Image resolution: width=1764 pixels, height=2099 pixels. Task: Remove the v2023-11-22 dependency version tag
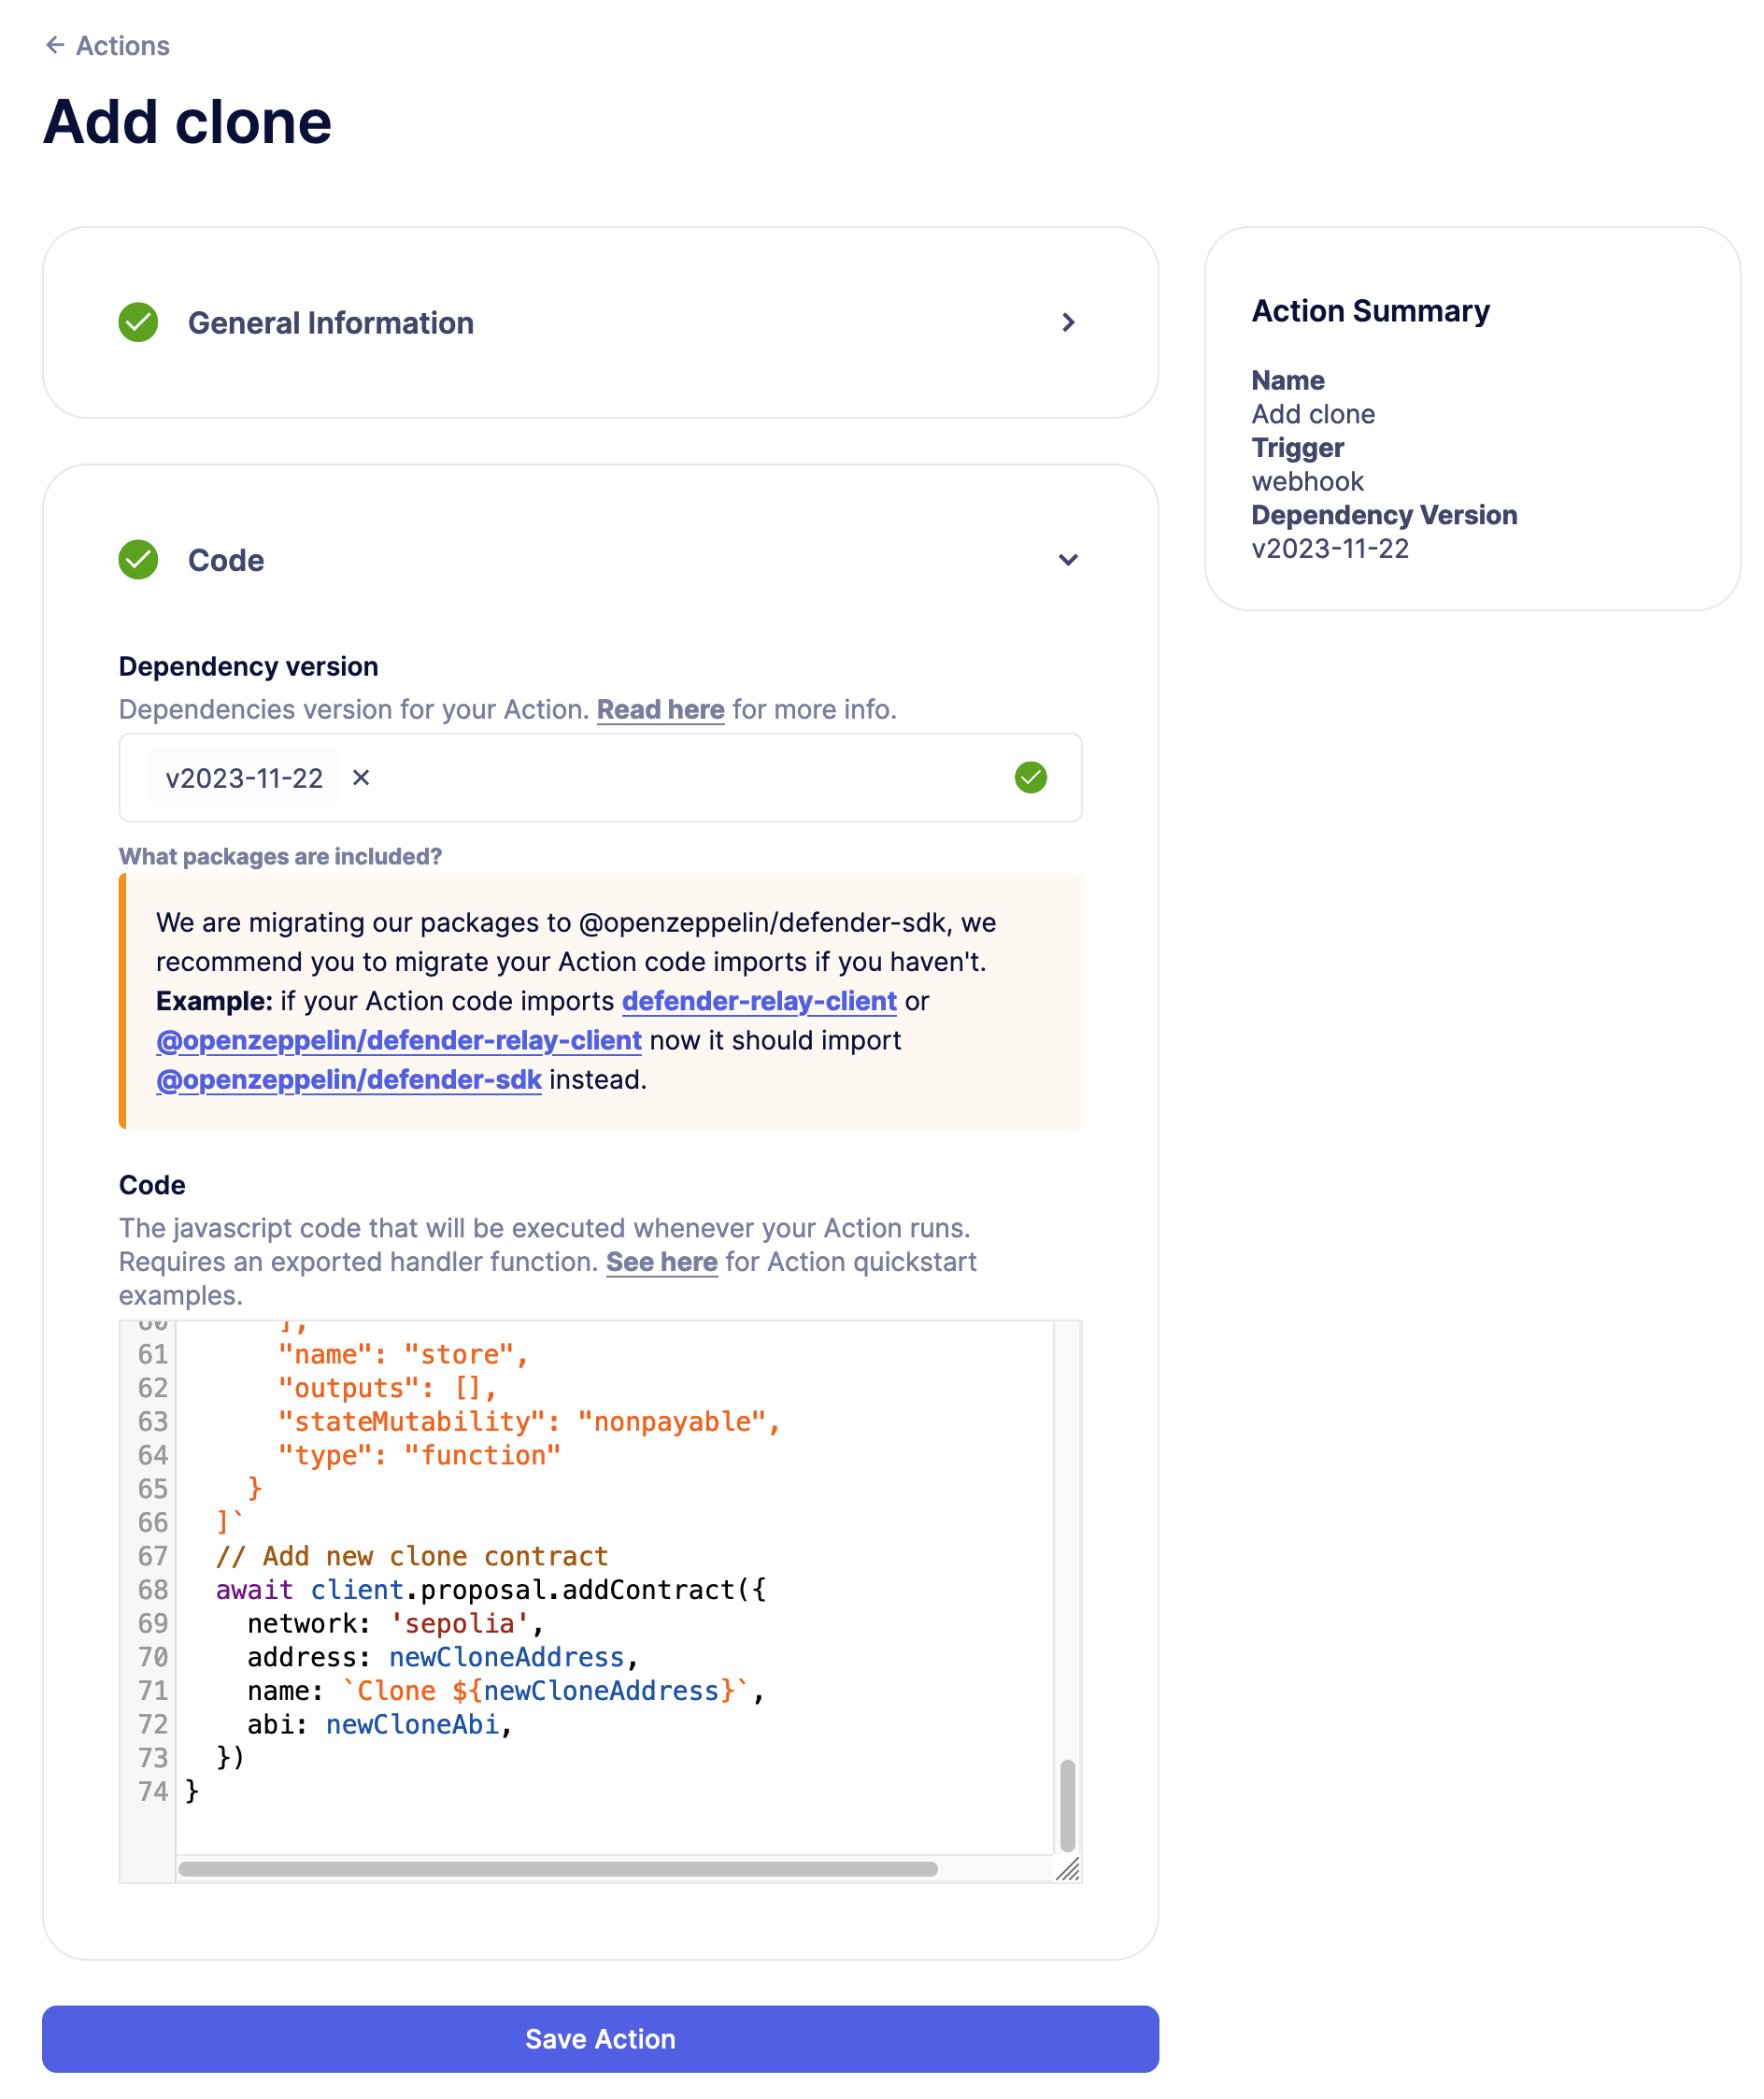coord(361,777)
